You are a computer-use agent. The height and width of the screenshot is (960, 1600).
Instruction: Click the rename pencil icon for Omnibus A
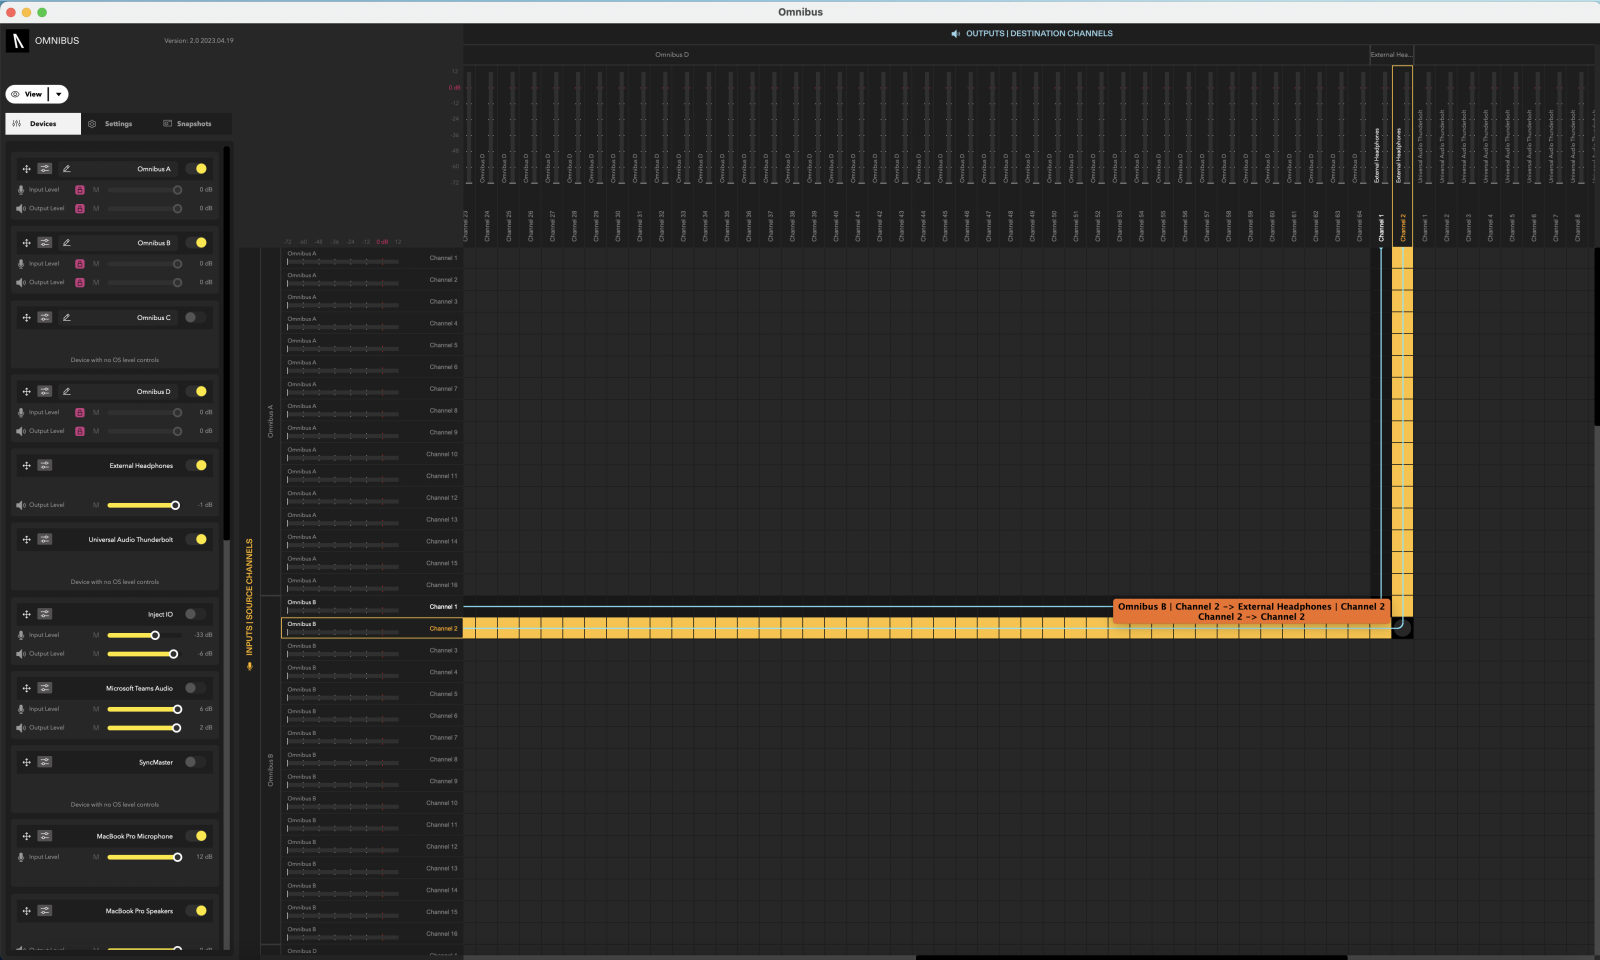point(67,169)
